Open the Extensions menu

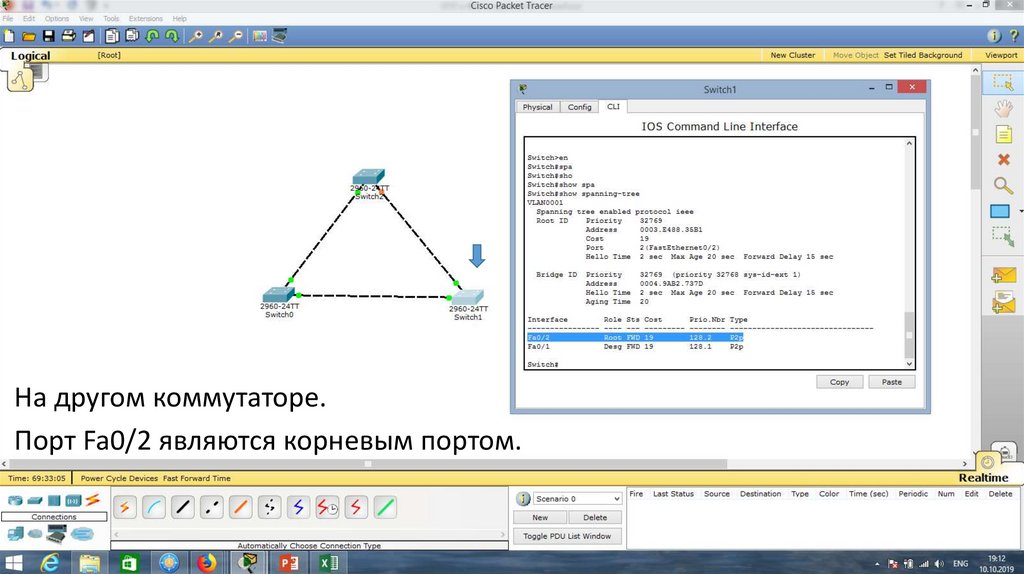click(146, 19)
